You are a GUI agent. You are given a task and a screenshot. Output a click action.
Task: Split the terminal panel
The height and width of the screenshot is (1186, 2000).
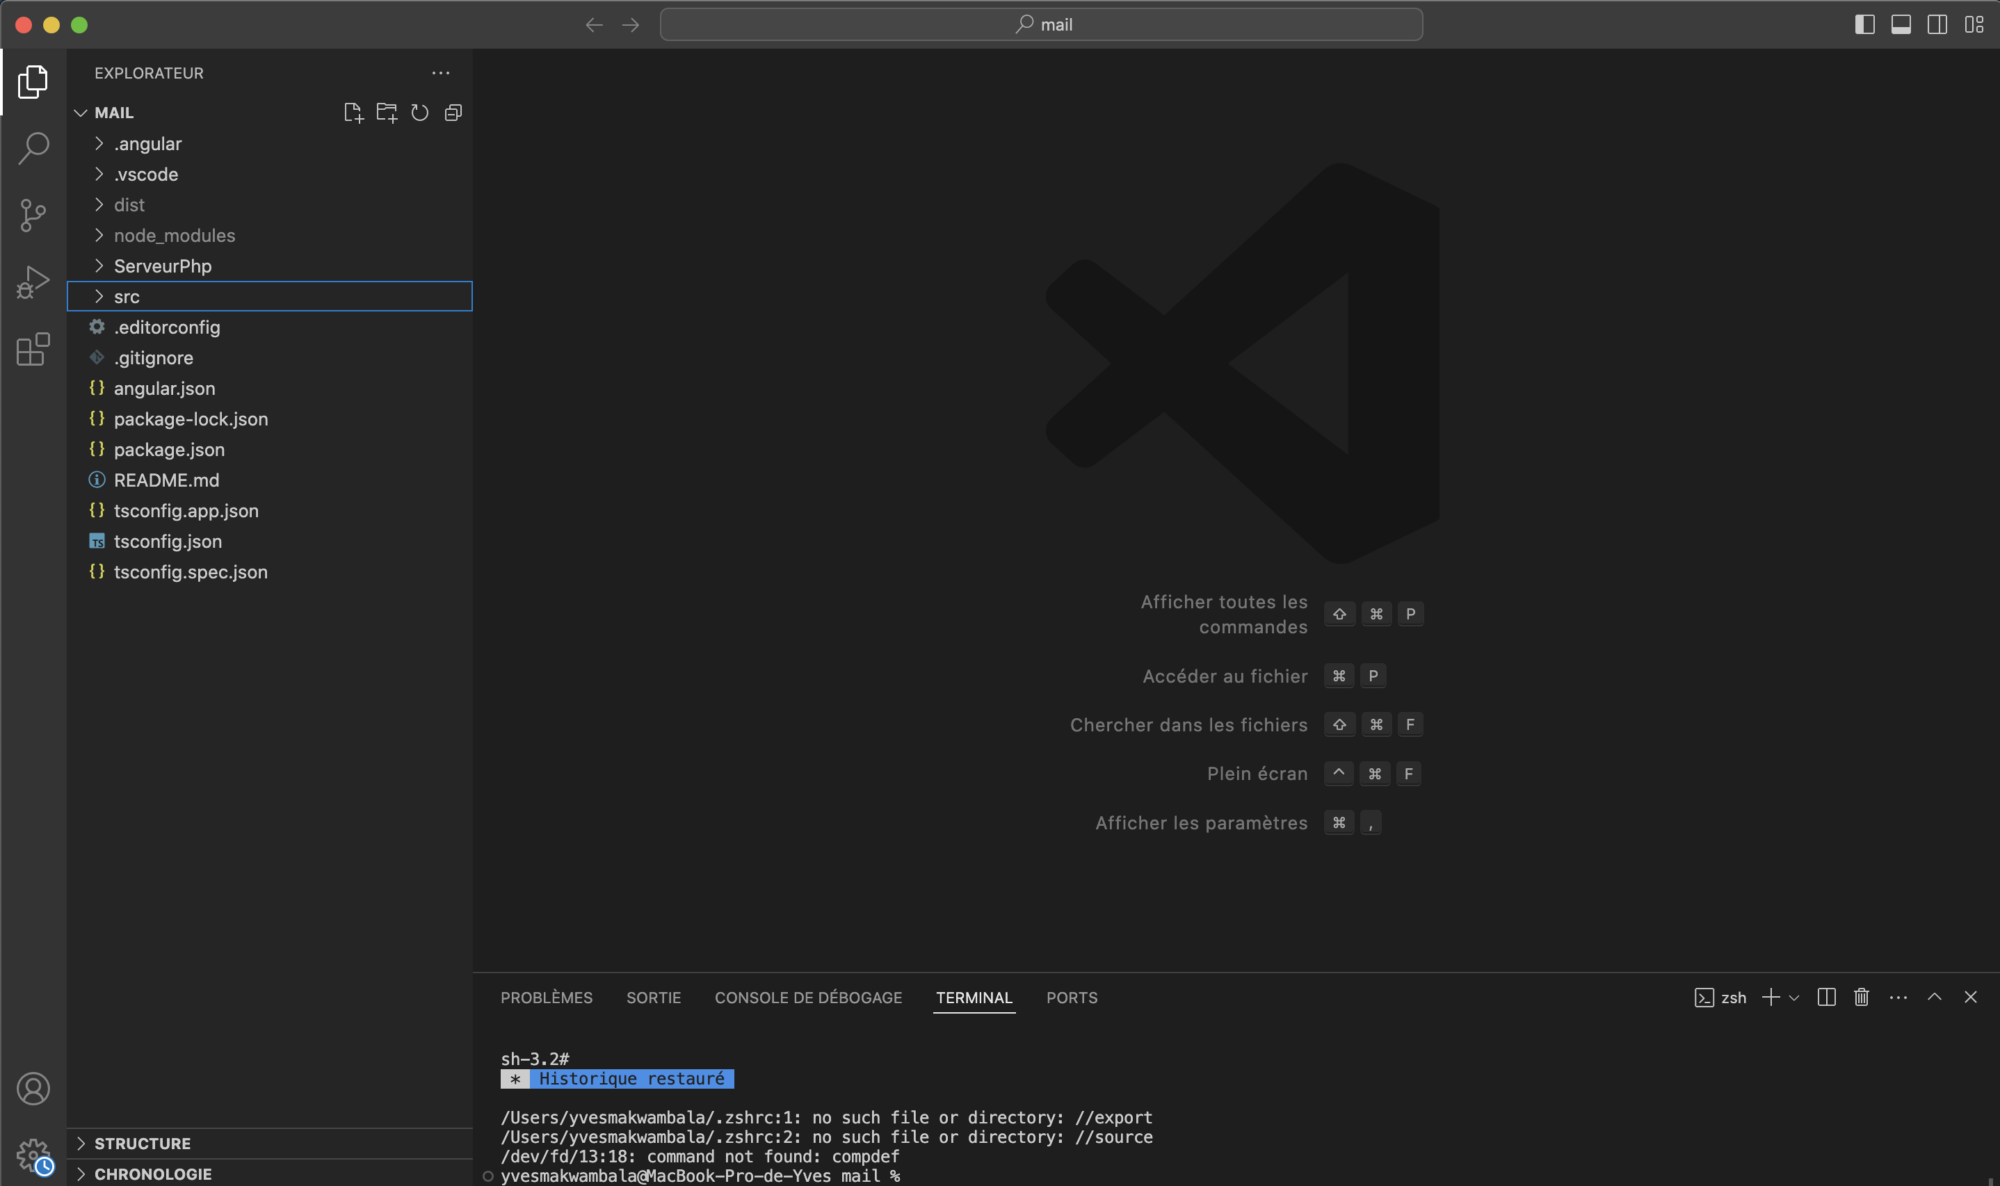tap(1826, 997)
